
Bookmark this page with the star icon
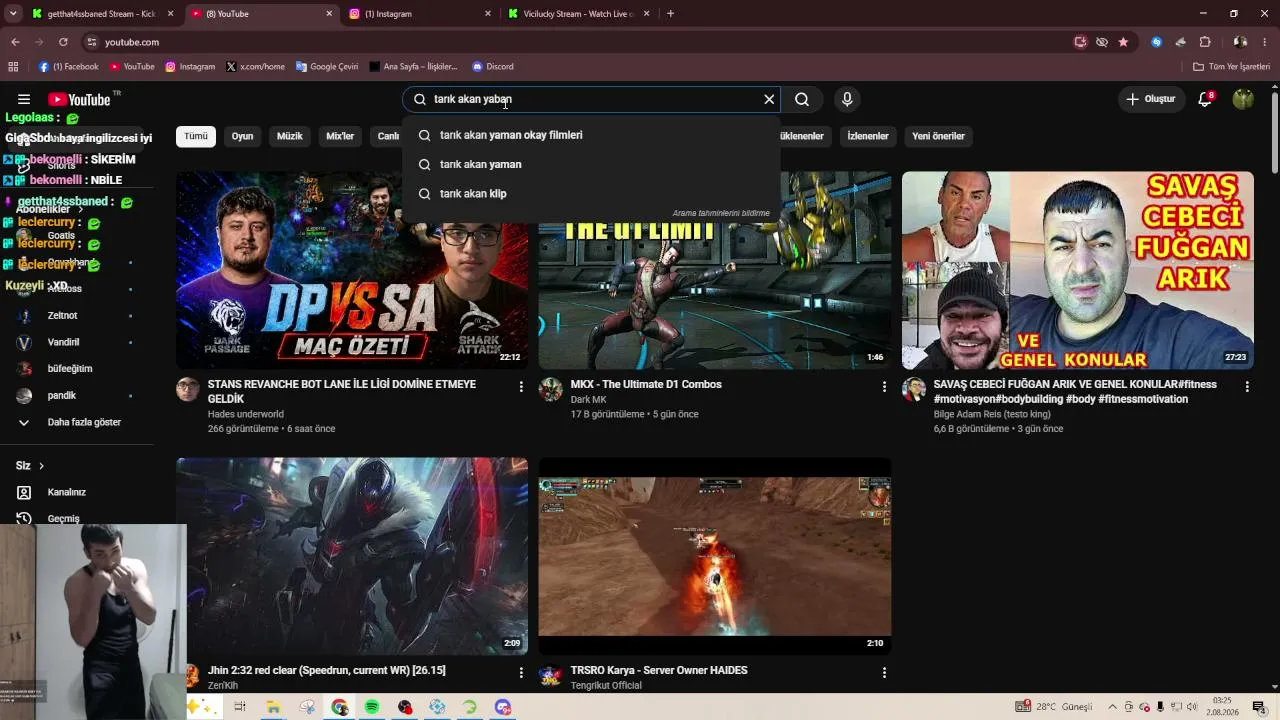coord(1123,42)
